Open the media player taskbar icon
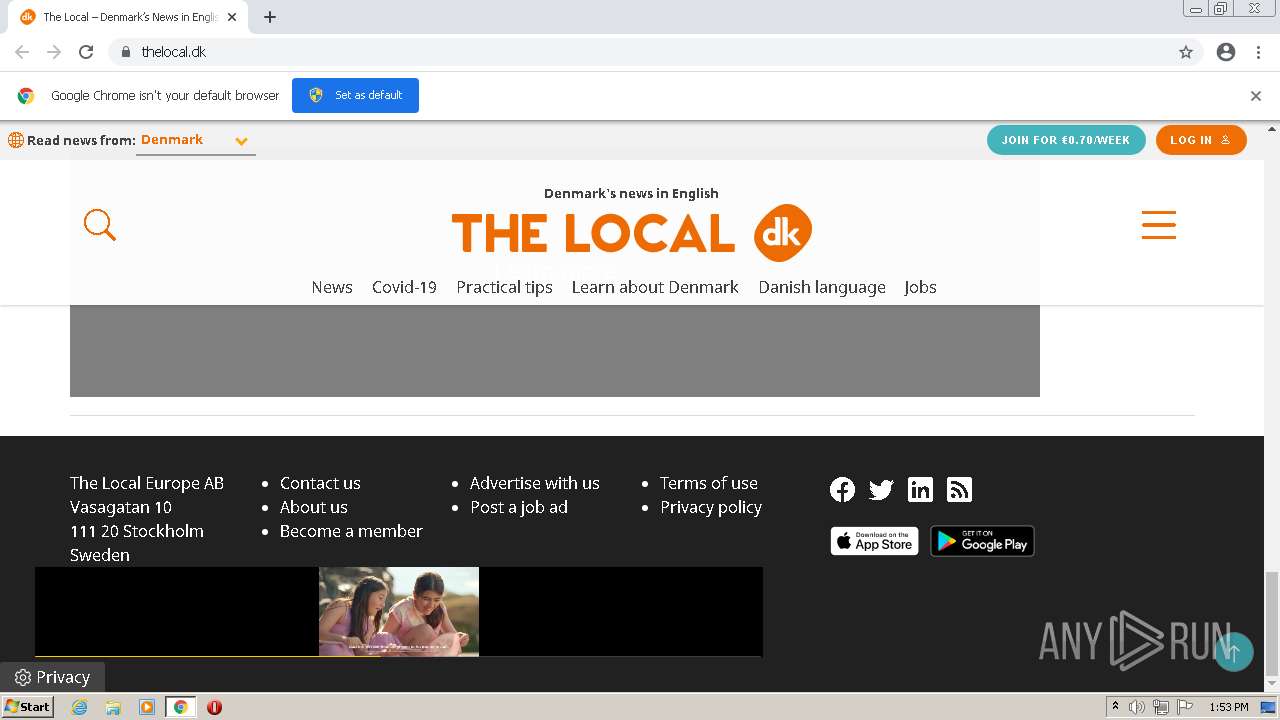Screen dimensions: 1280x720 147,707
